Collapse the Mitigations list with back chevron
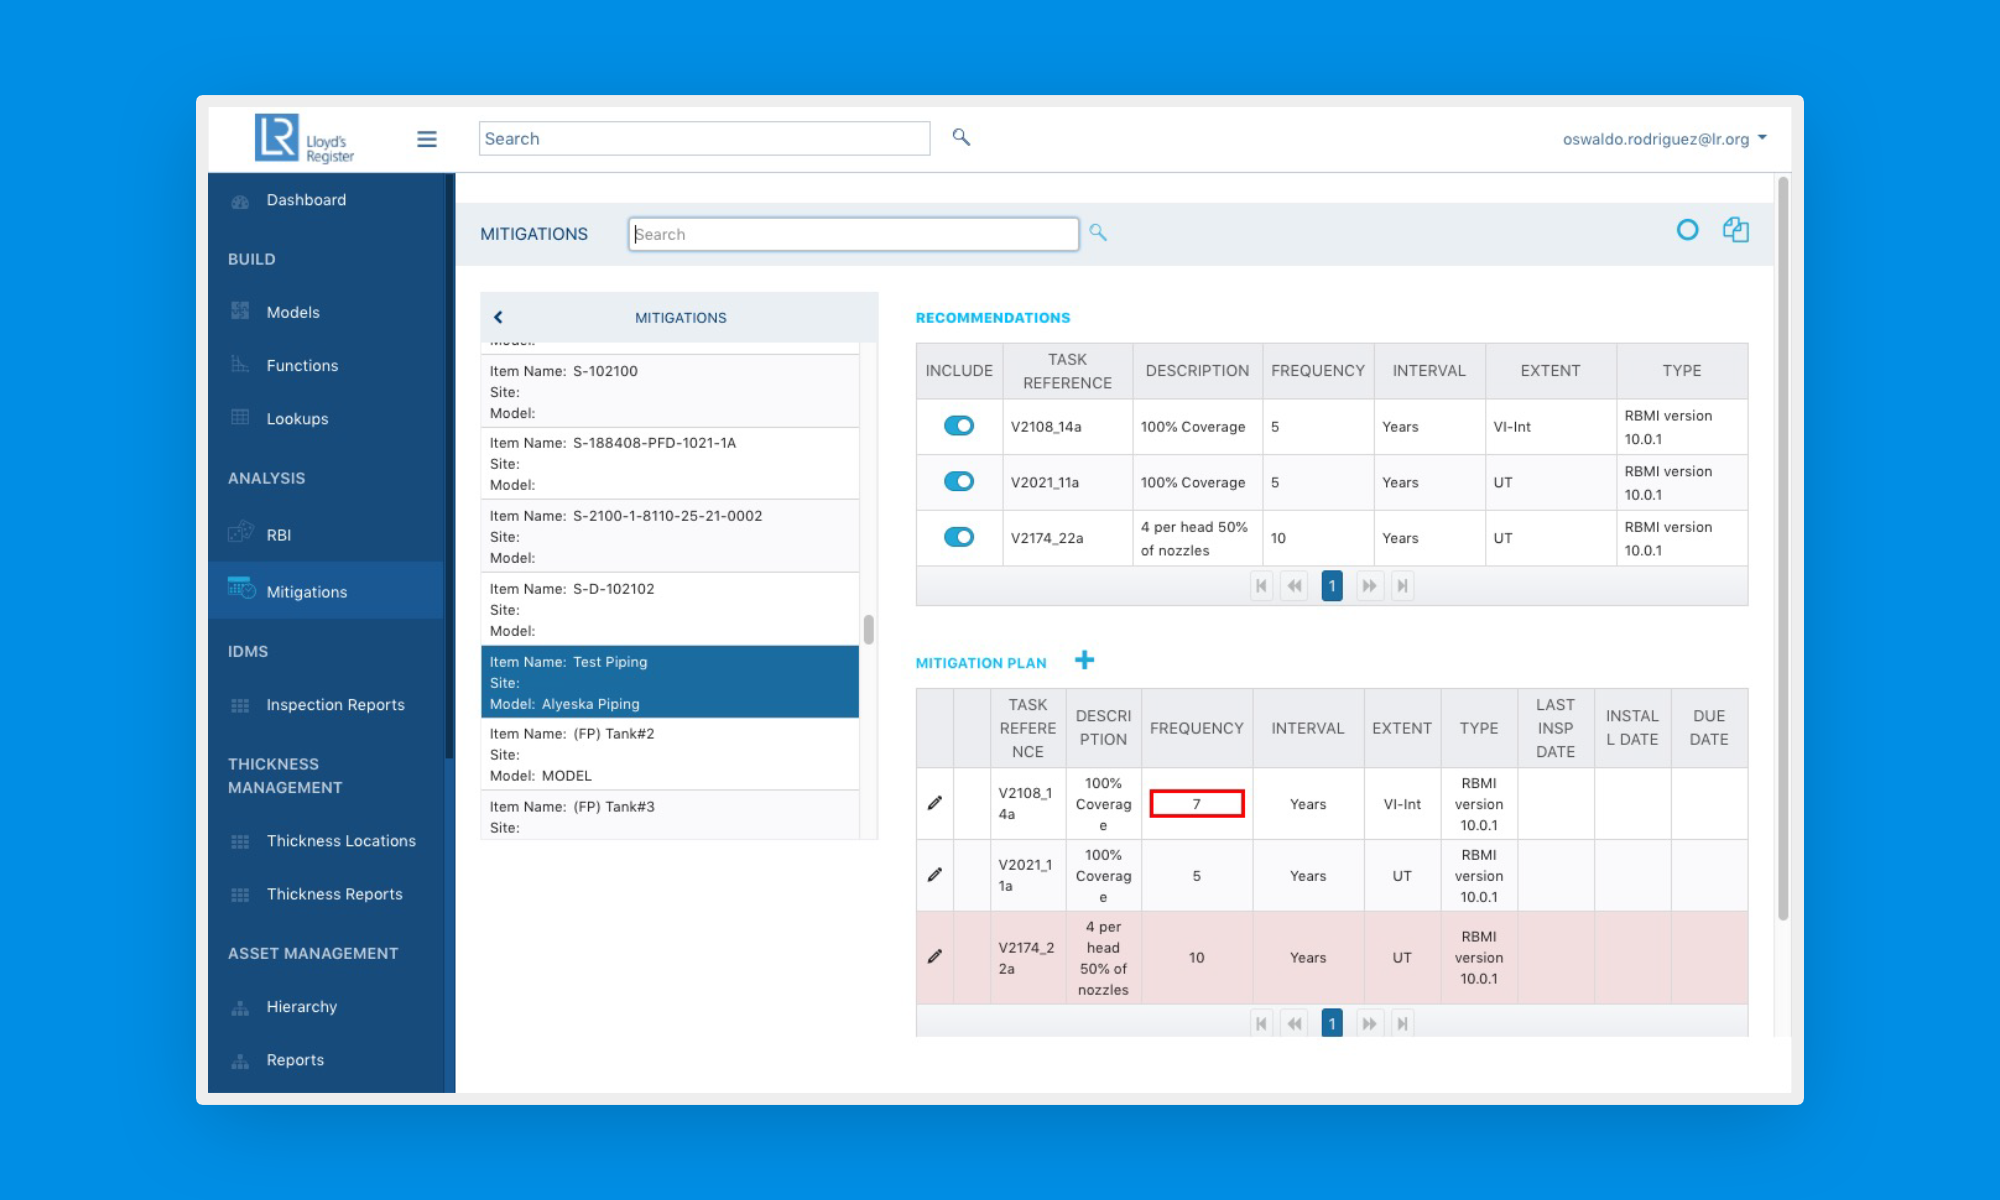 tap(498, 317)
